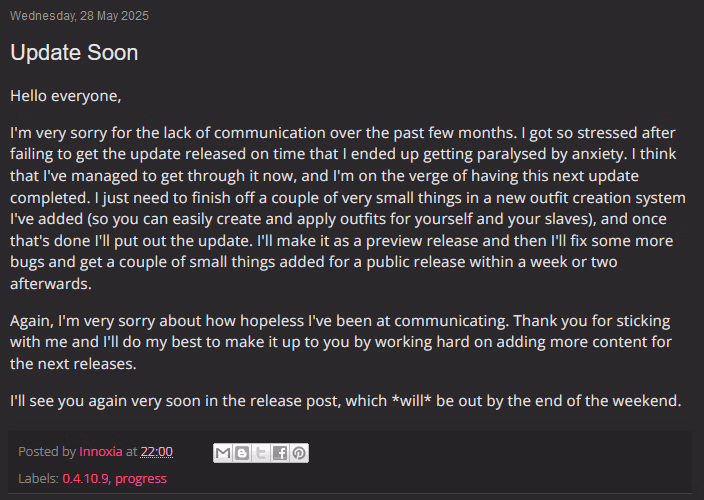The image size is (704, 500).
Task: Click the Hello everyone greeting line
Action: (x=66, y=96)
